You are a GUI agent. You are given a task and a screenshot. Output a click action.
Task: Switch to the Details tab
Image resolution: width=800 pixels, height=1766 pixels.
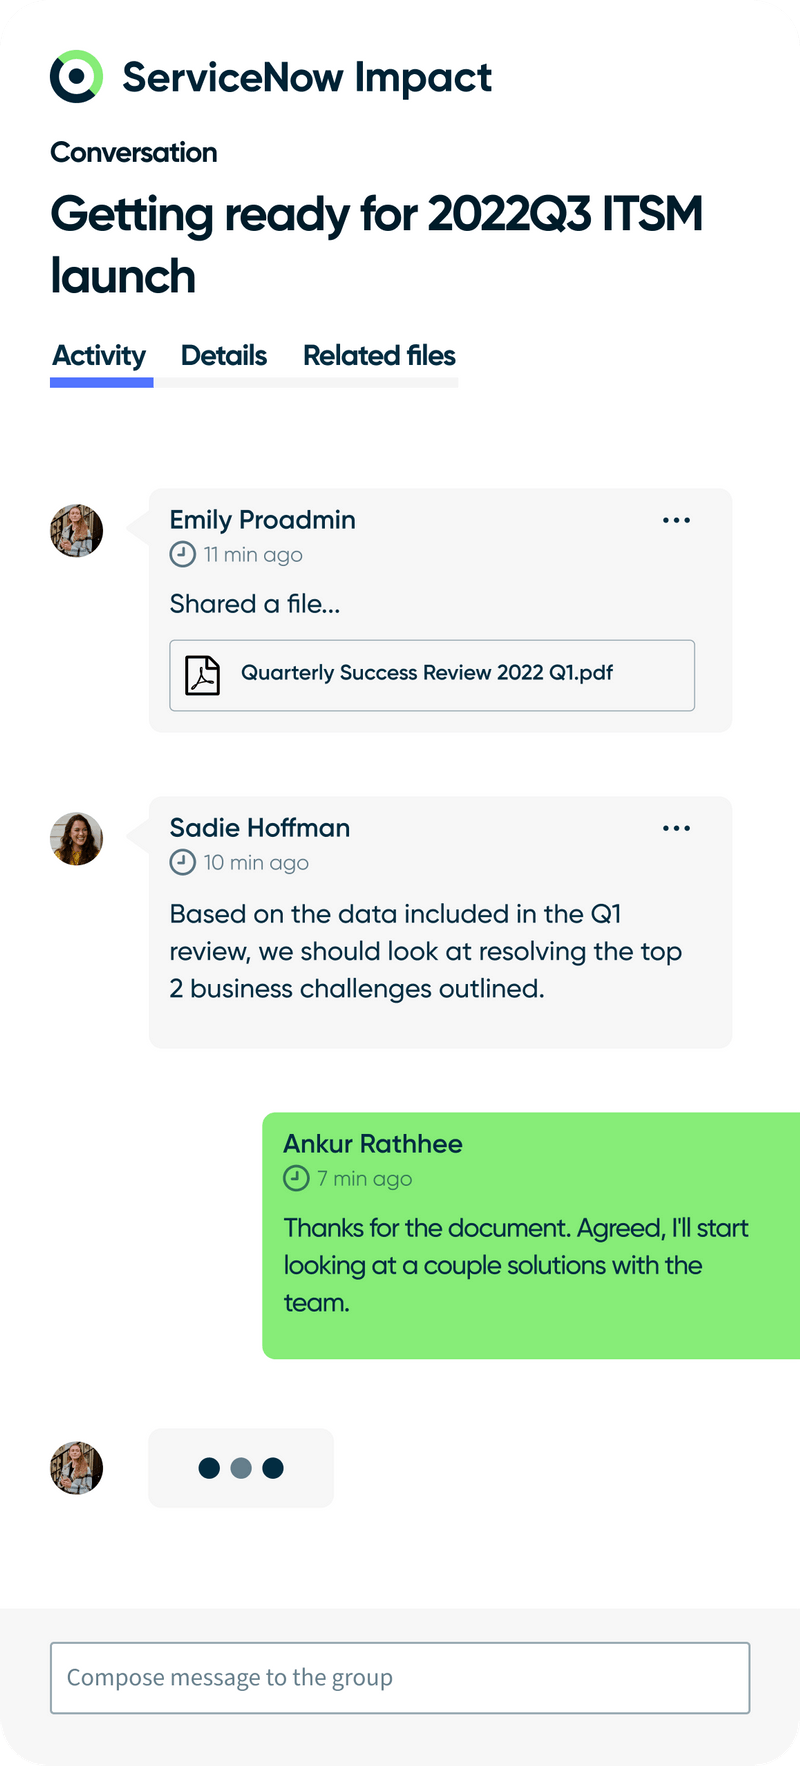click(224, 356)
